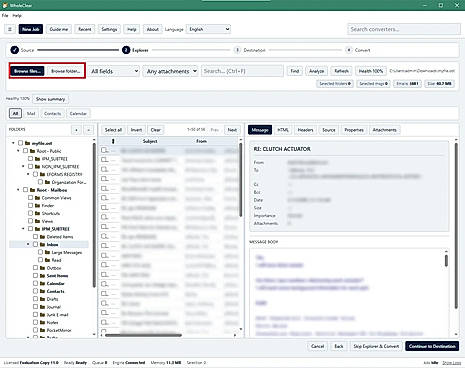Click the Large Messages folder icon
Viewport: 465px width, 368px height.
(x=48, y=252)
